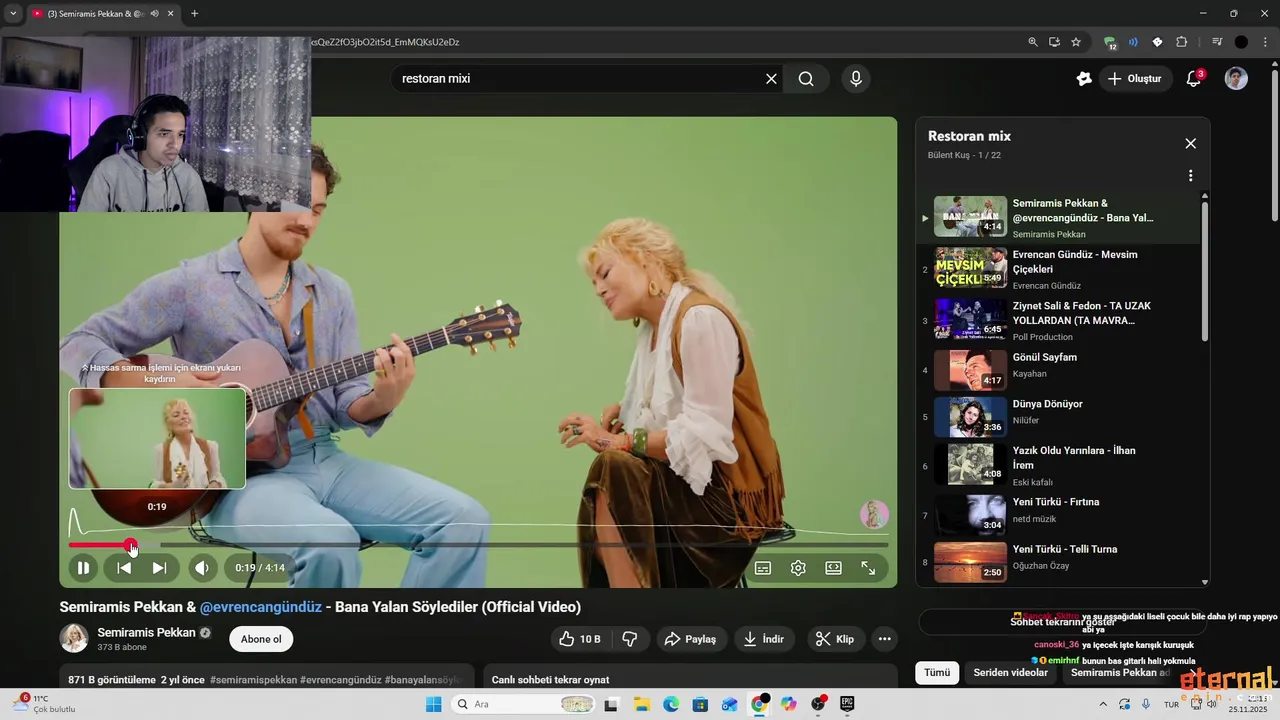Skip to the next video in the player
1280x720 pixels.
point(159,568)
